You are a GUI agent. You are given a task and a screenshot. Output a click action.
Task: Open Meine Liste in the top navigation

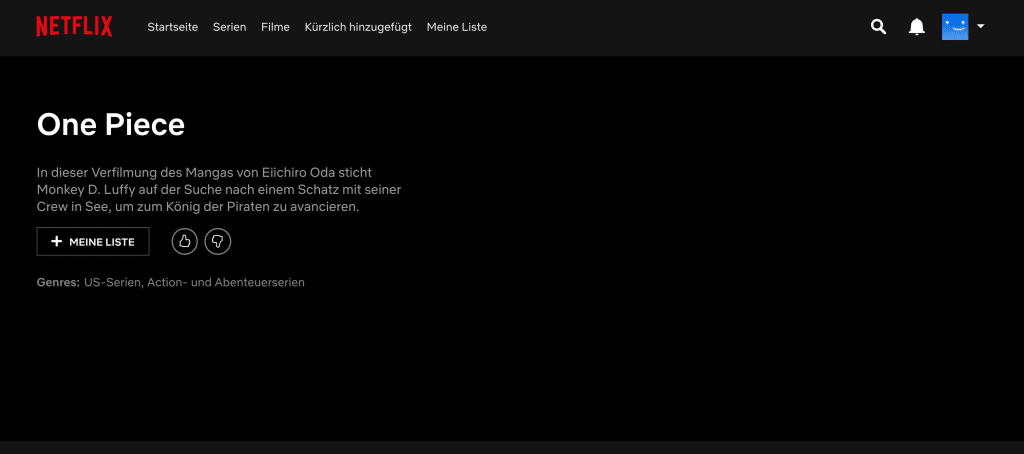click(456, 27)
